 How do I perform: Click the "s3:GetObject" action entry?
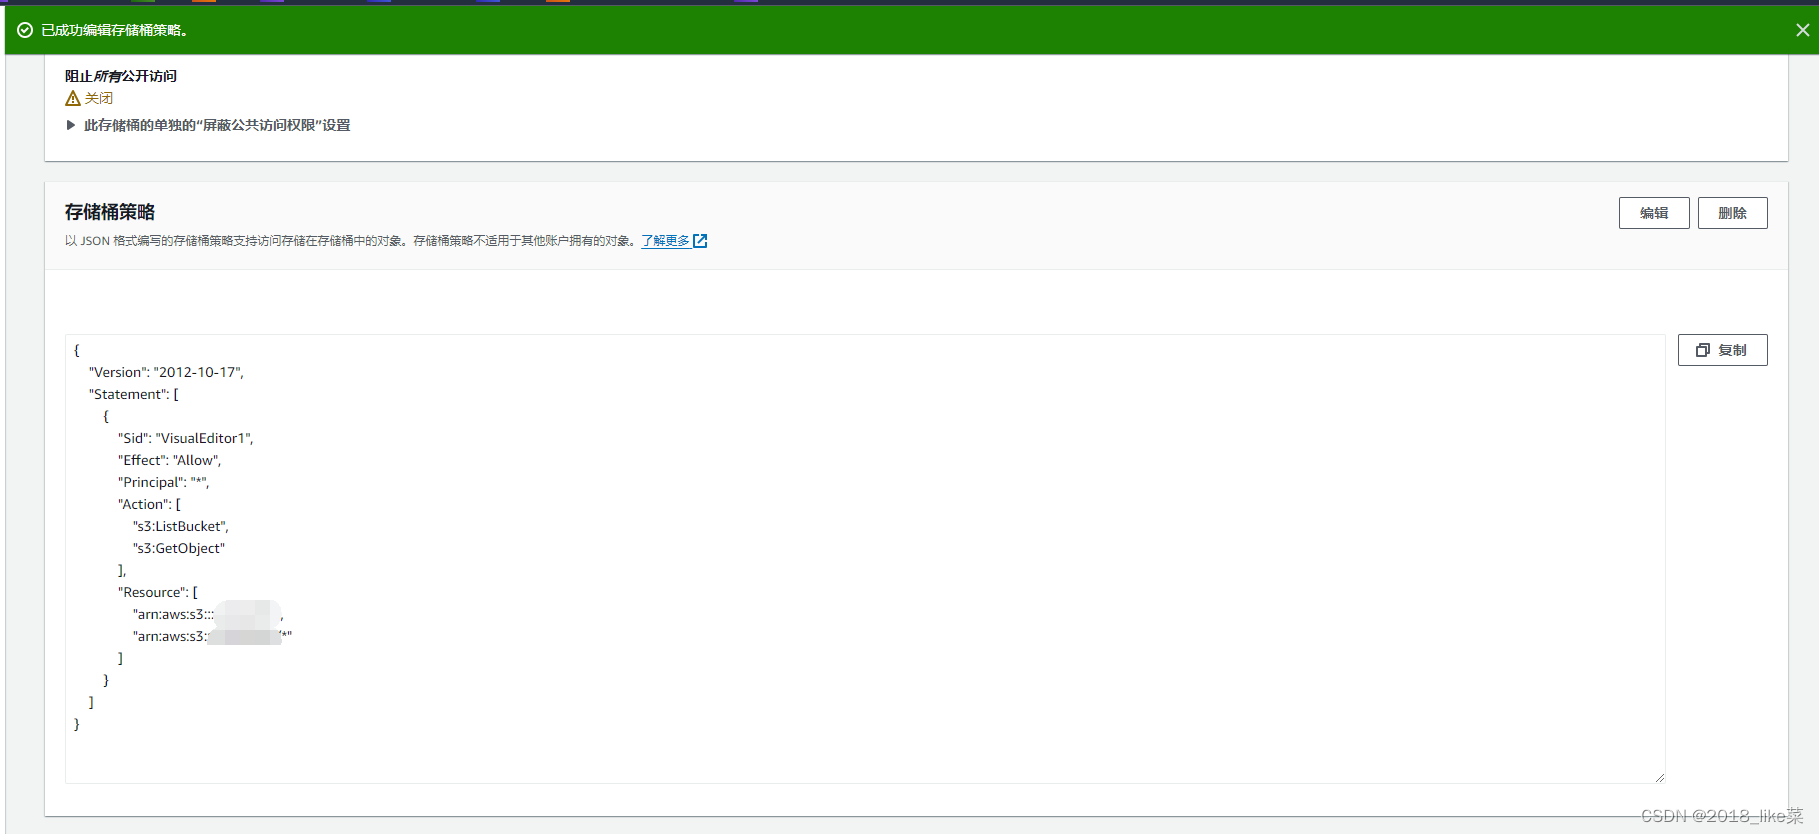pyautogui.click(x=179, y=548)
